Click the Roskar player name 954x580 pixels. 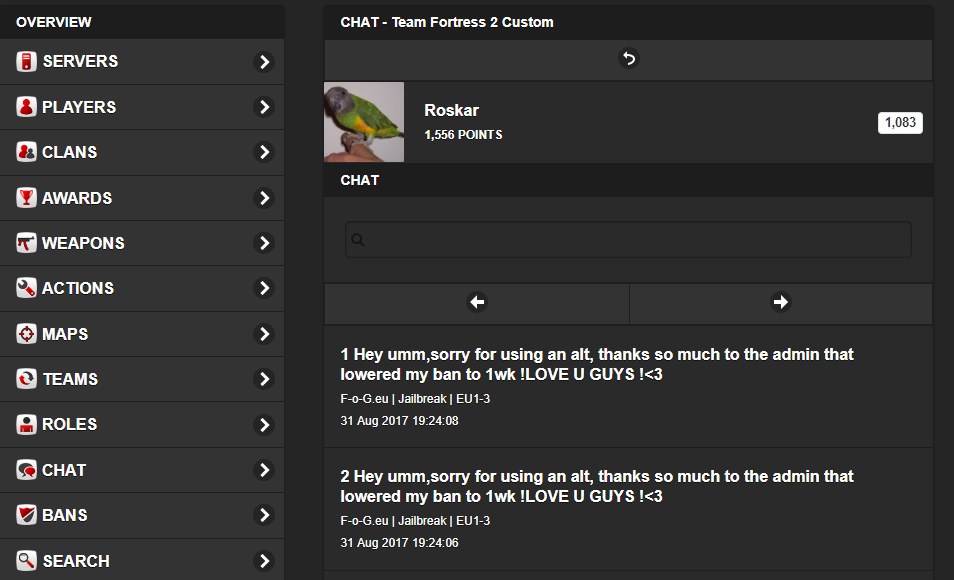451,110
